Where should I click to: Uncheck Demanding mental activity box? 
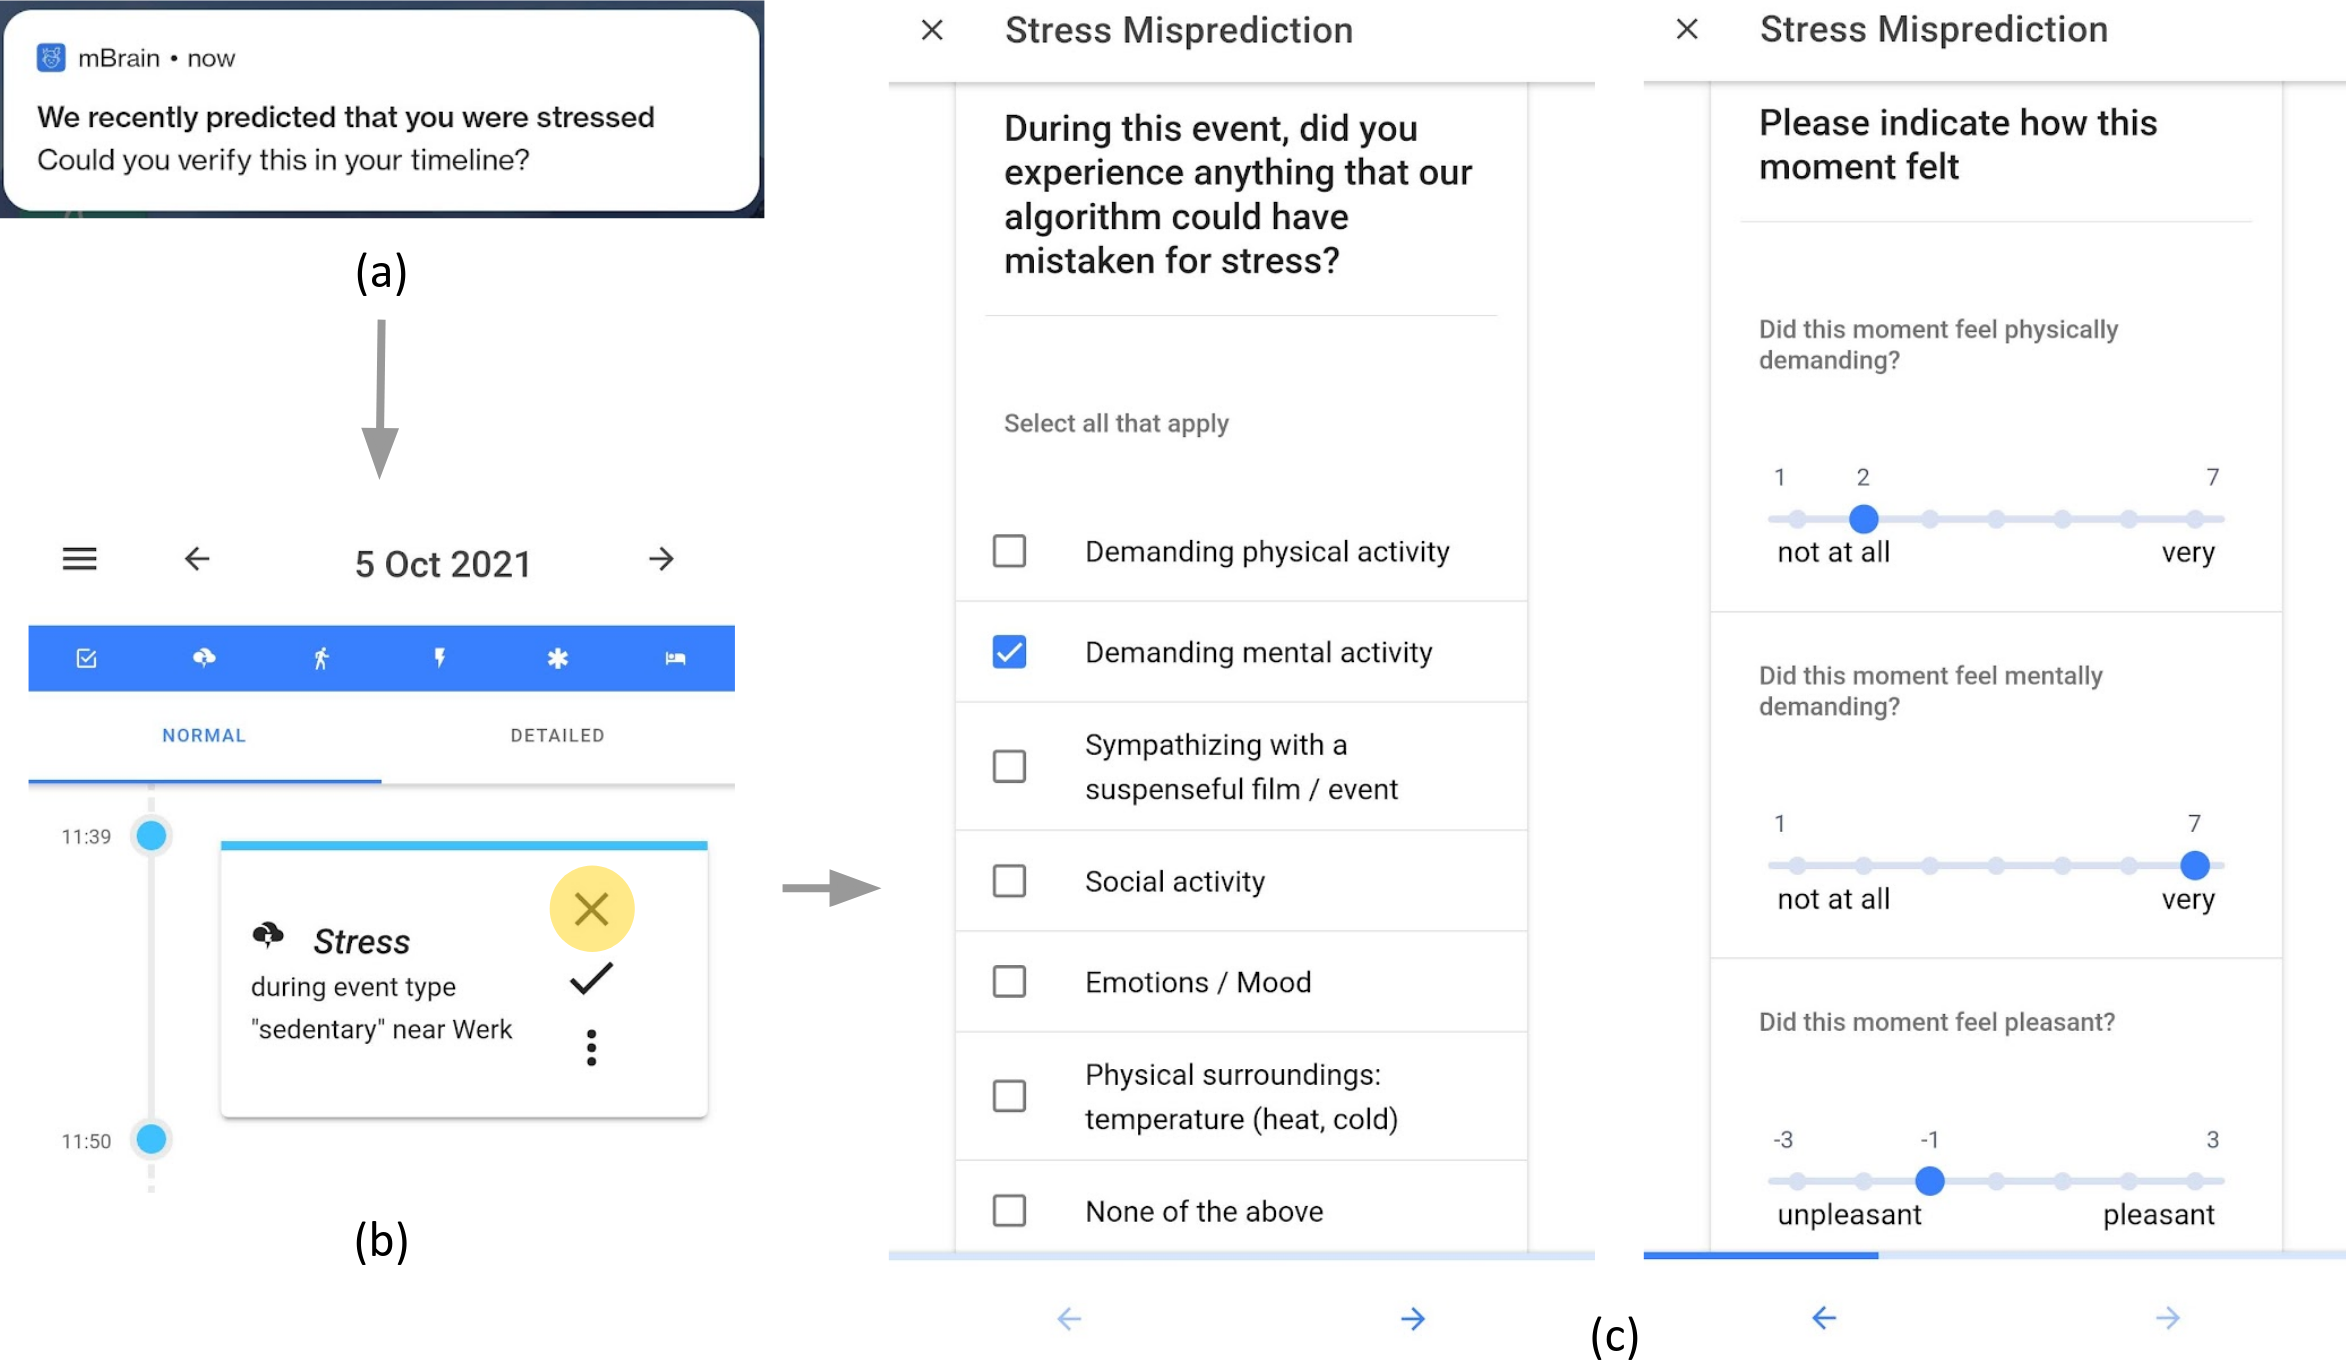pyautogui.click(x=1009, y=652)
